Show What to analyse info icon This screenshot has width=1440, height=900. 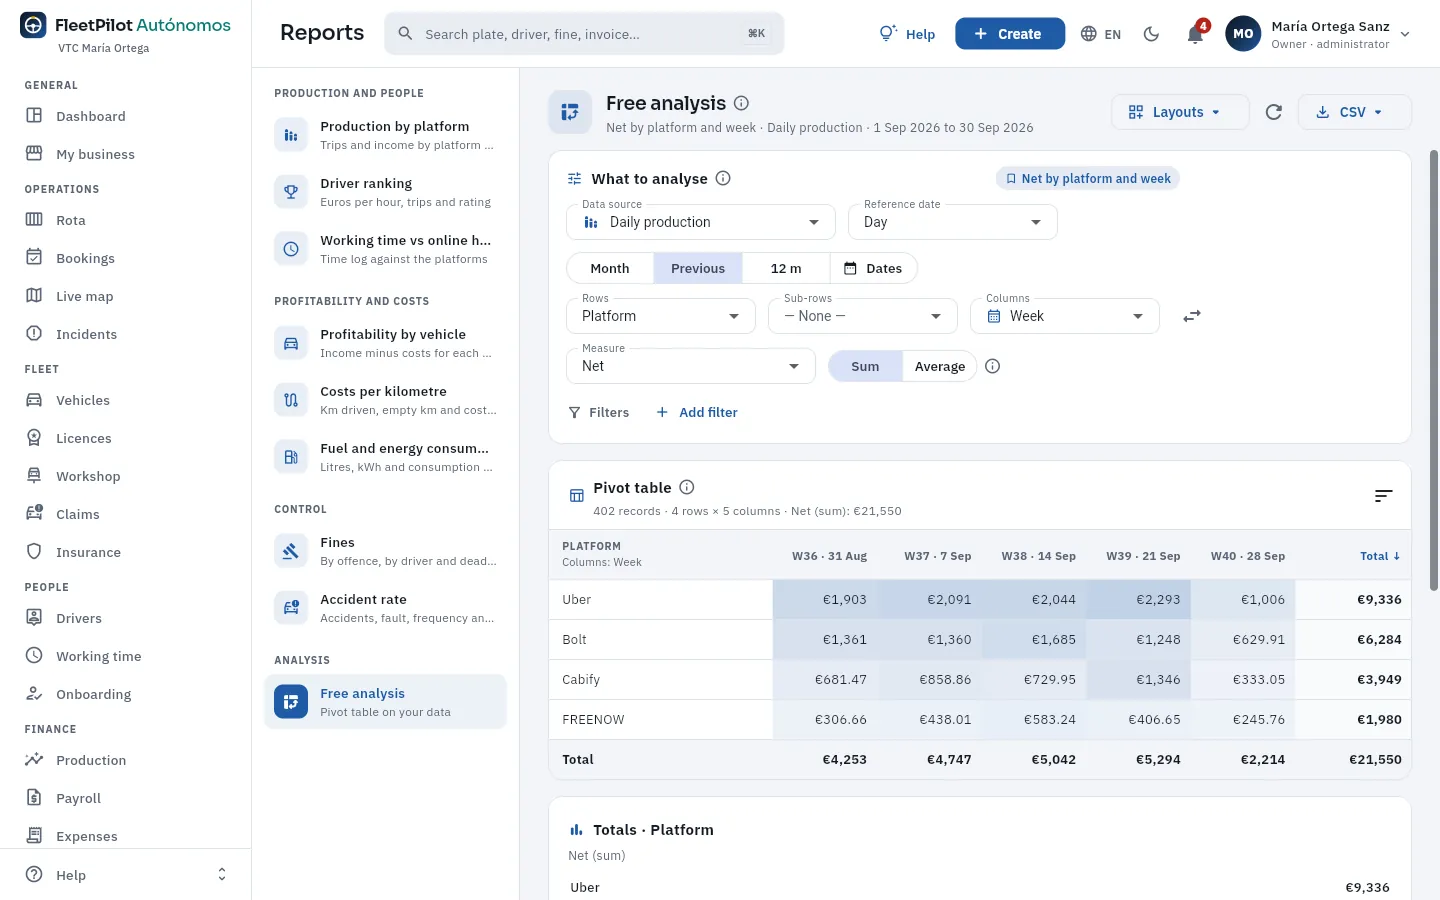tap(723, 178)
